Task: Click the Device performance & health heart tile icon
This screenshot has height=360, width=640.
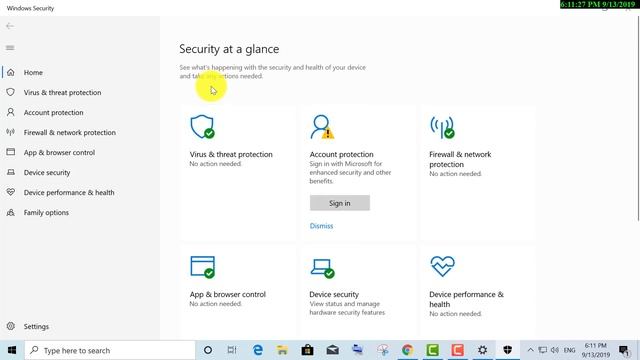Action: tap(442, 266)
